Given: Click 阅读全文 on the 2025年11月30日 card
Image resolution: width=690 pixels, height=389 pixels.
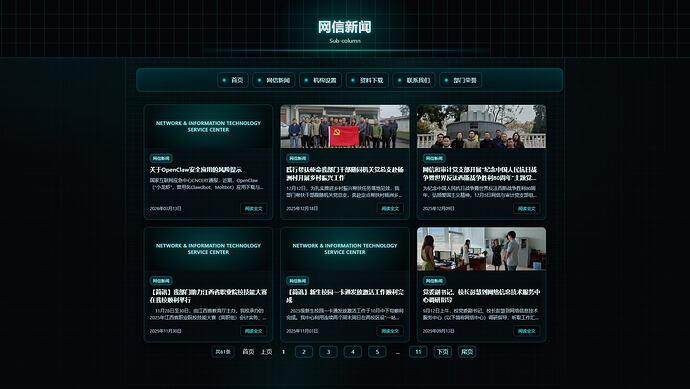Looking at the screenshot, I should point(253,331).
